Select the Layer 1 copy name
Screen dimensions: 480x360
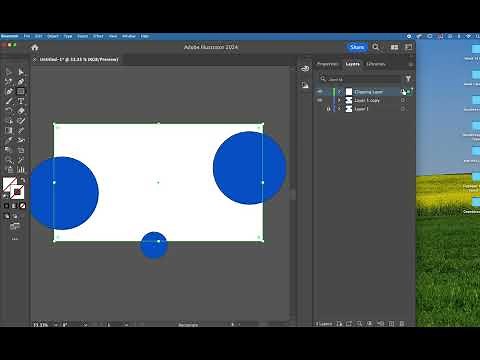click(x=367, y=100)
